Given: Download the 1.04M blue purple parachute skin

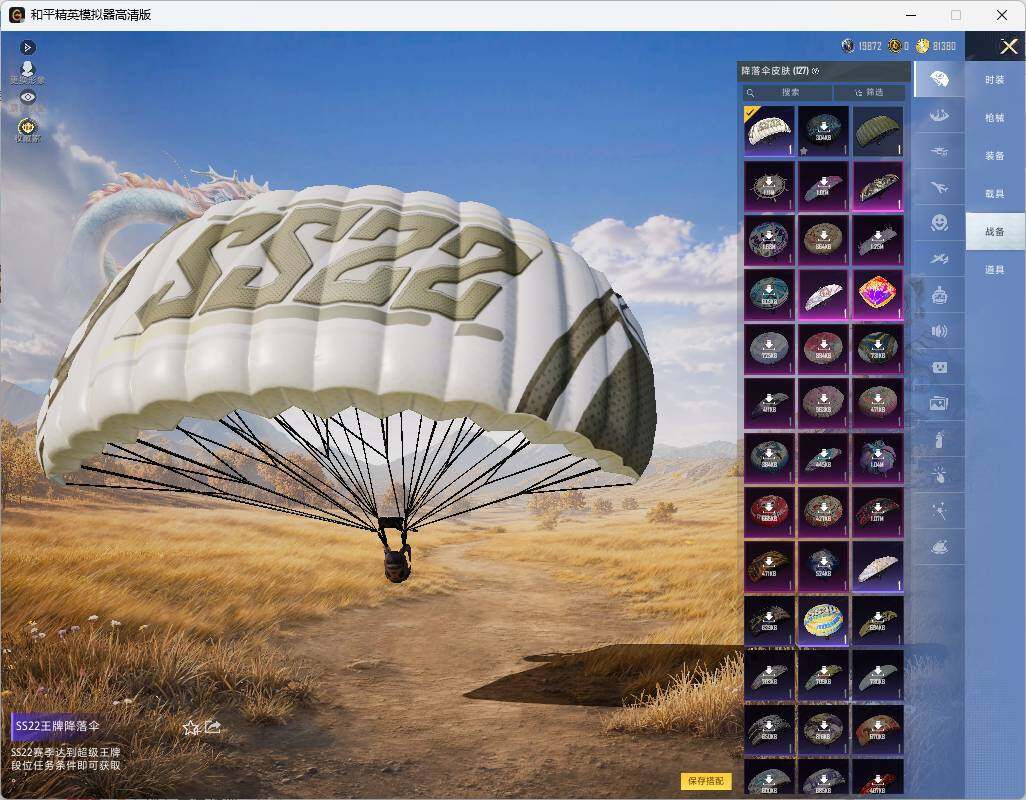Looking at the screenshot, I should pos(877,457).
